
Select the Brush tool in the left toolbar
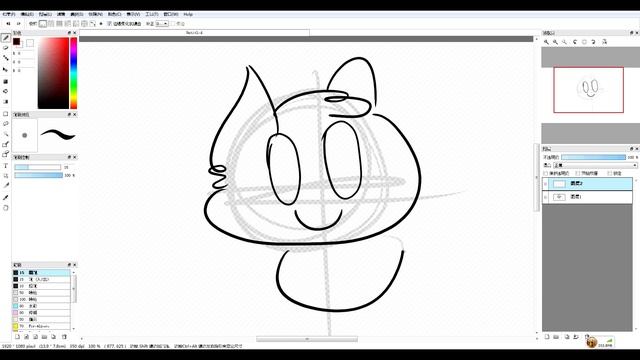[x=6, y=38]
